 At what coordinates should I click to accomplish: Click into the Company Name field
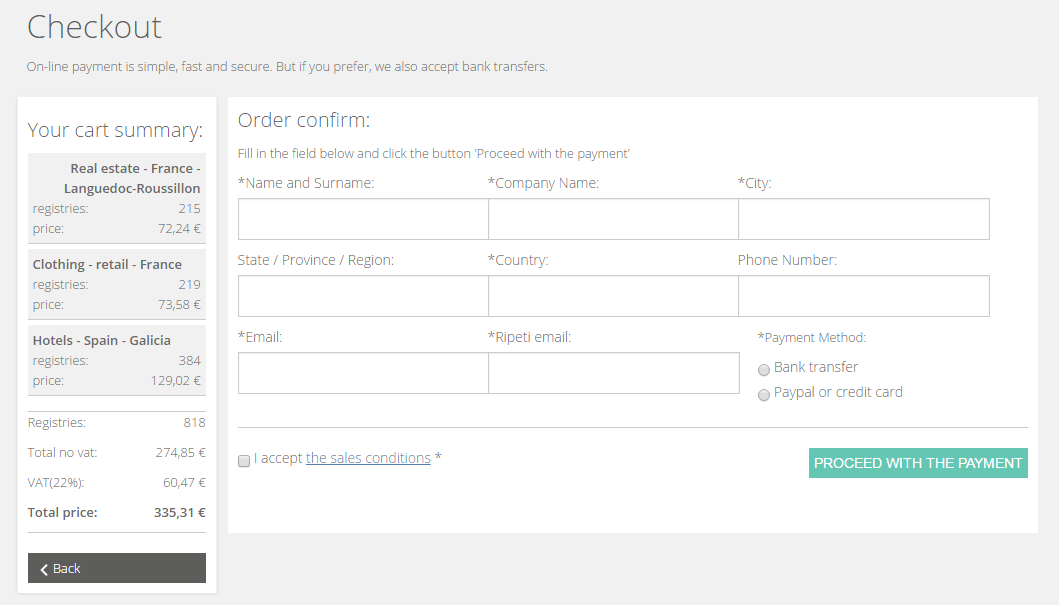click(613, 219)
